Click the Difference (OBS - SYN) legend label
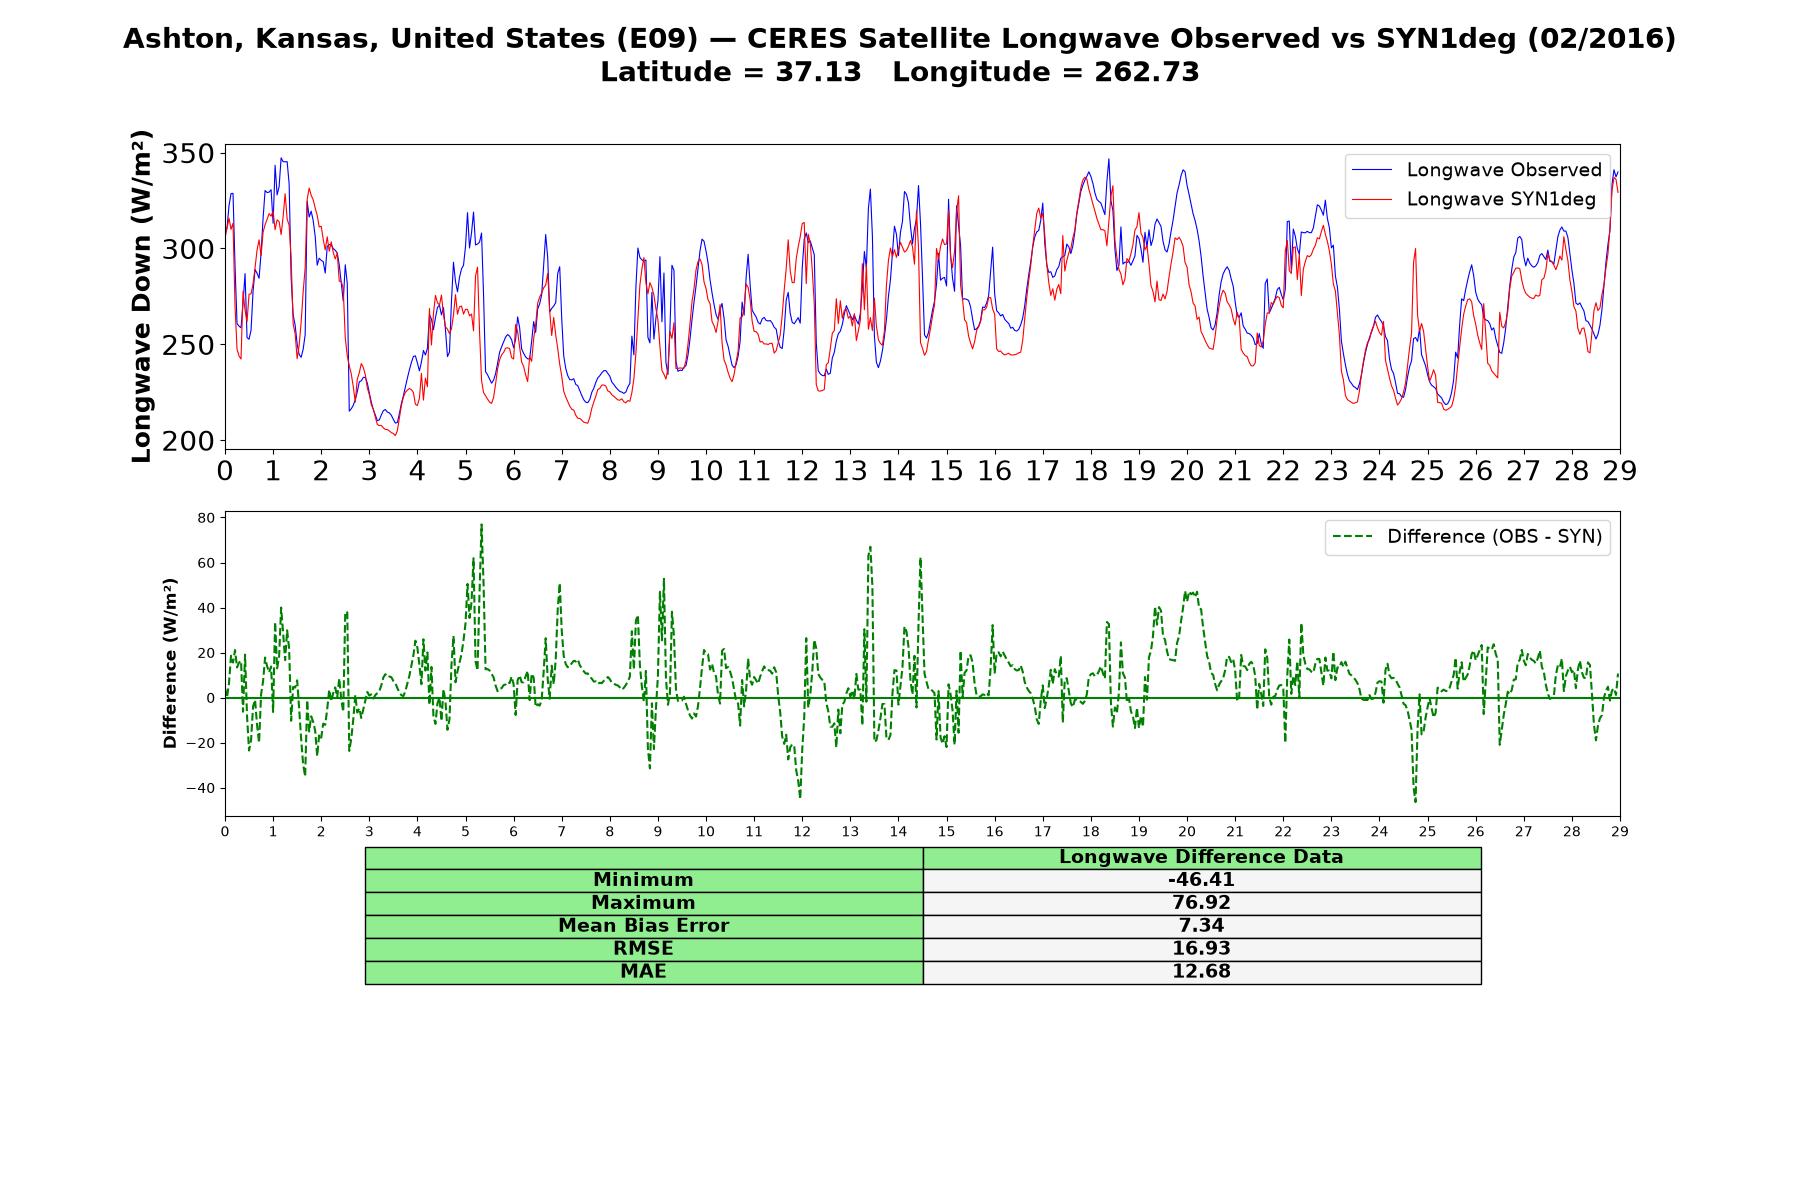The width and height of the screenshot is (1800, 1200). (1494, 537)
